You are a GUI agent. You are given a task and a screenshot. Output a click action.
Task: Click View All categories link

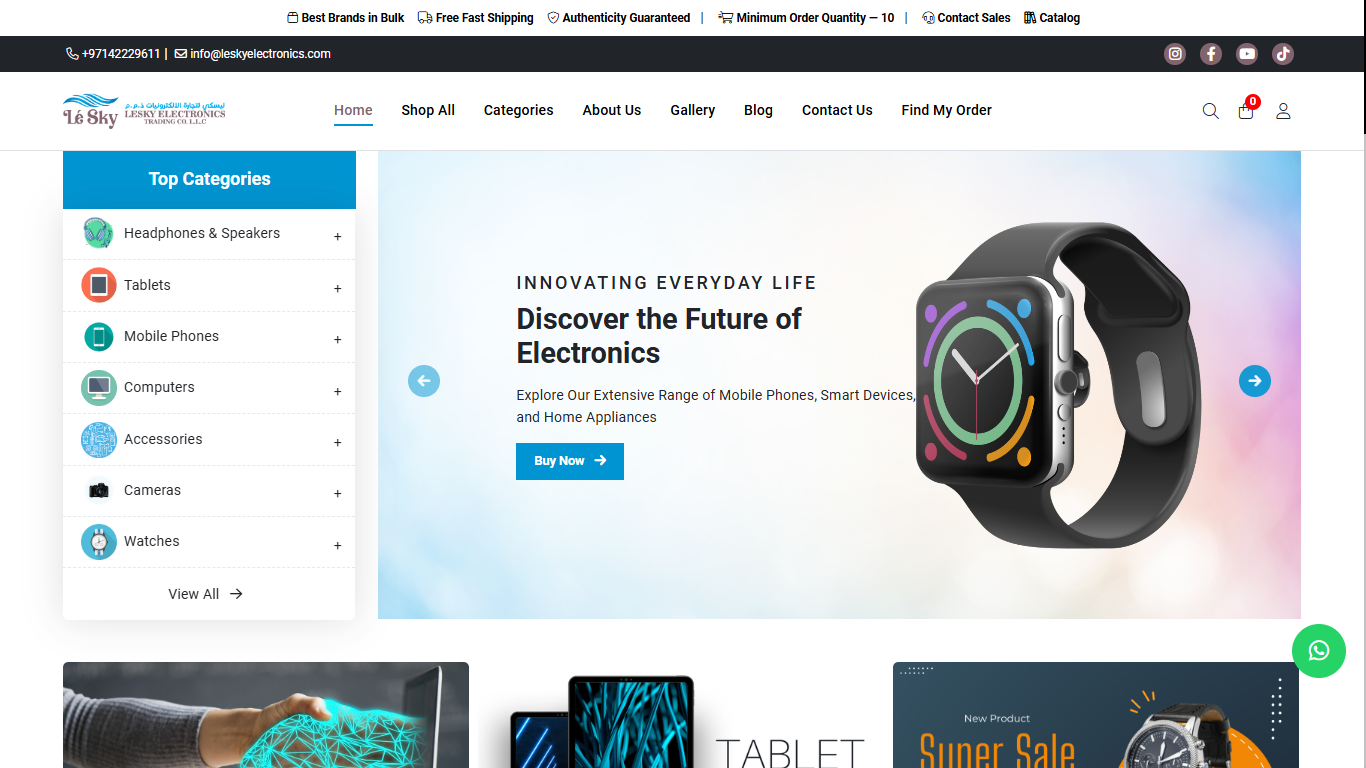206,594
